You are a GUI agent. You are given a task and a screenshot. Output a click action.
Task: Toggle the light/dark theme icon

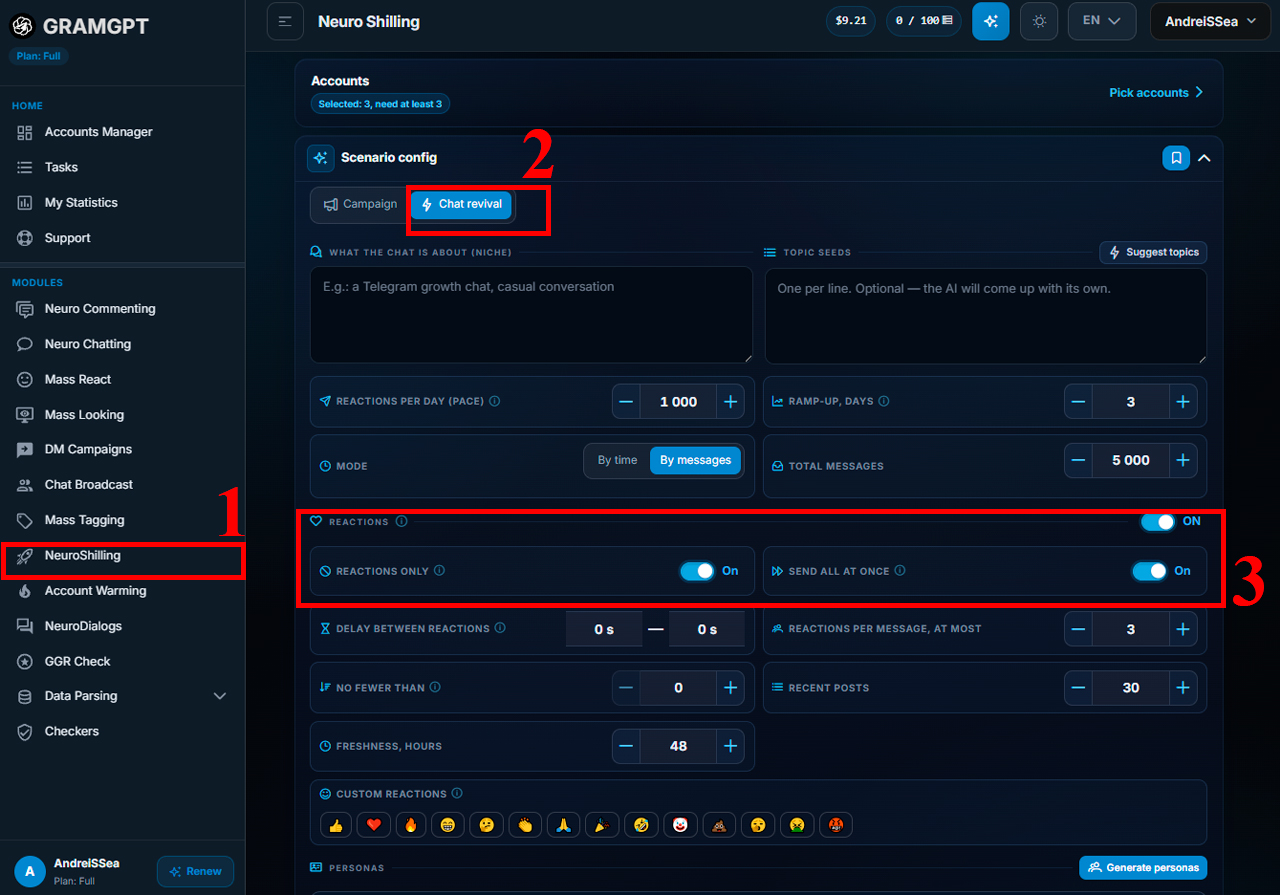[1039, 21]
